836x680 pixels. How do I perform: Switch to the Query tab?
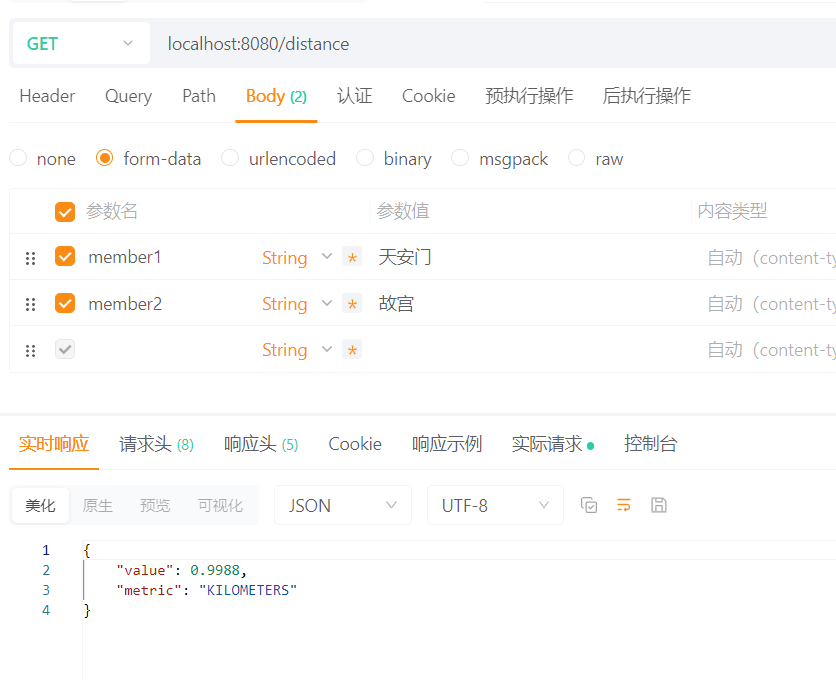(128, 96)
